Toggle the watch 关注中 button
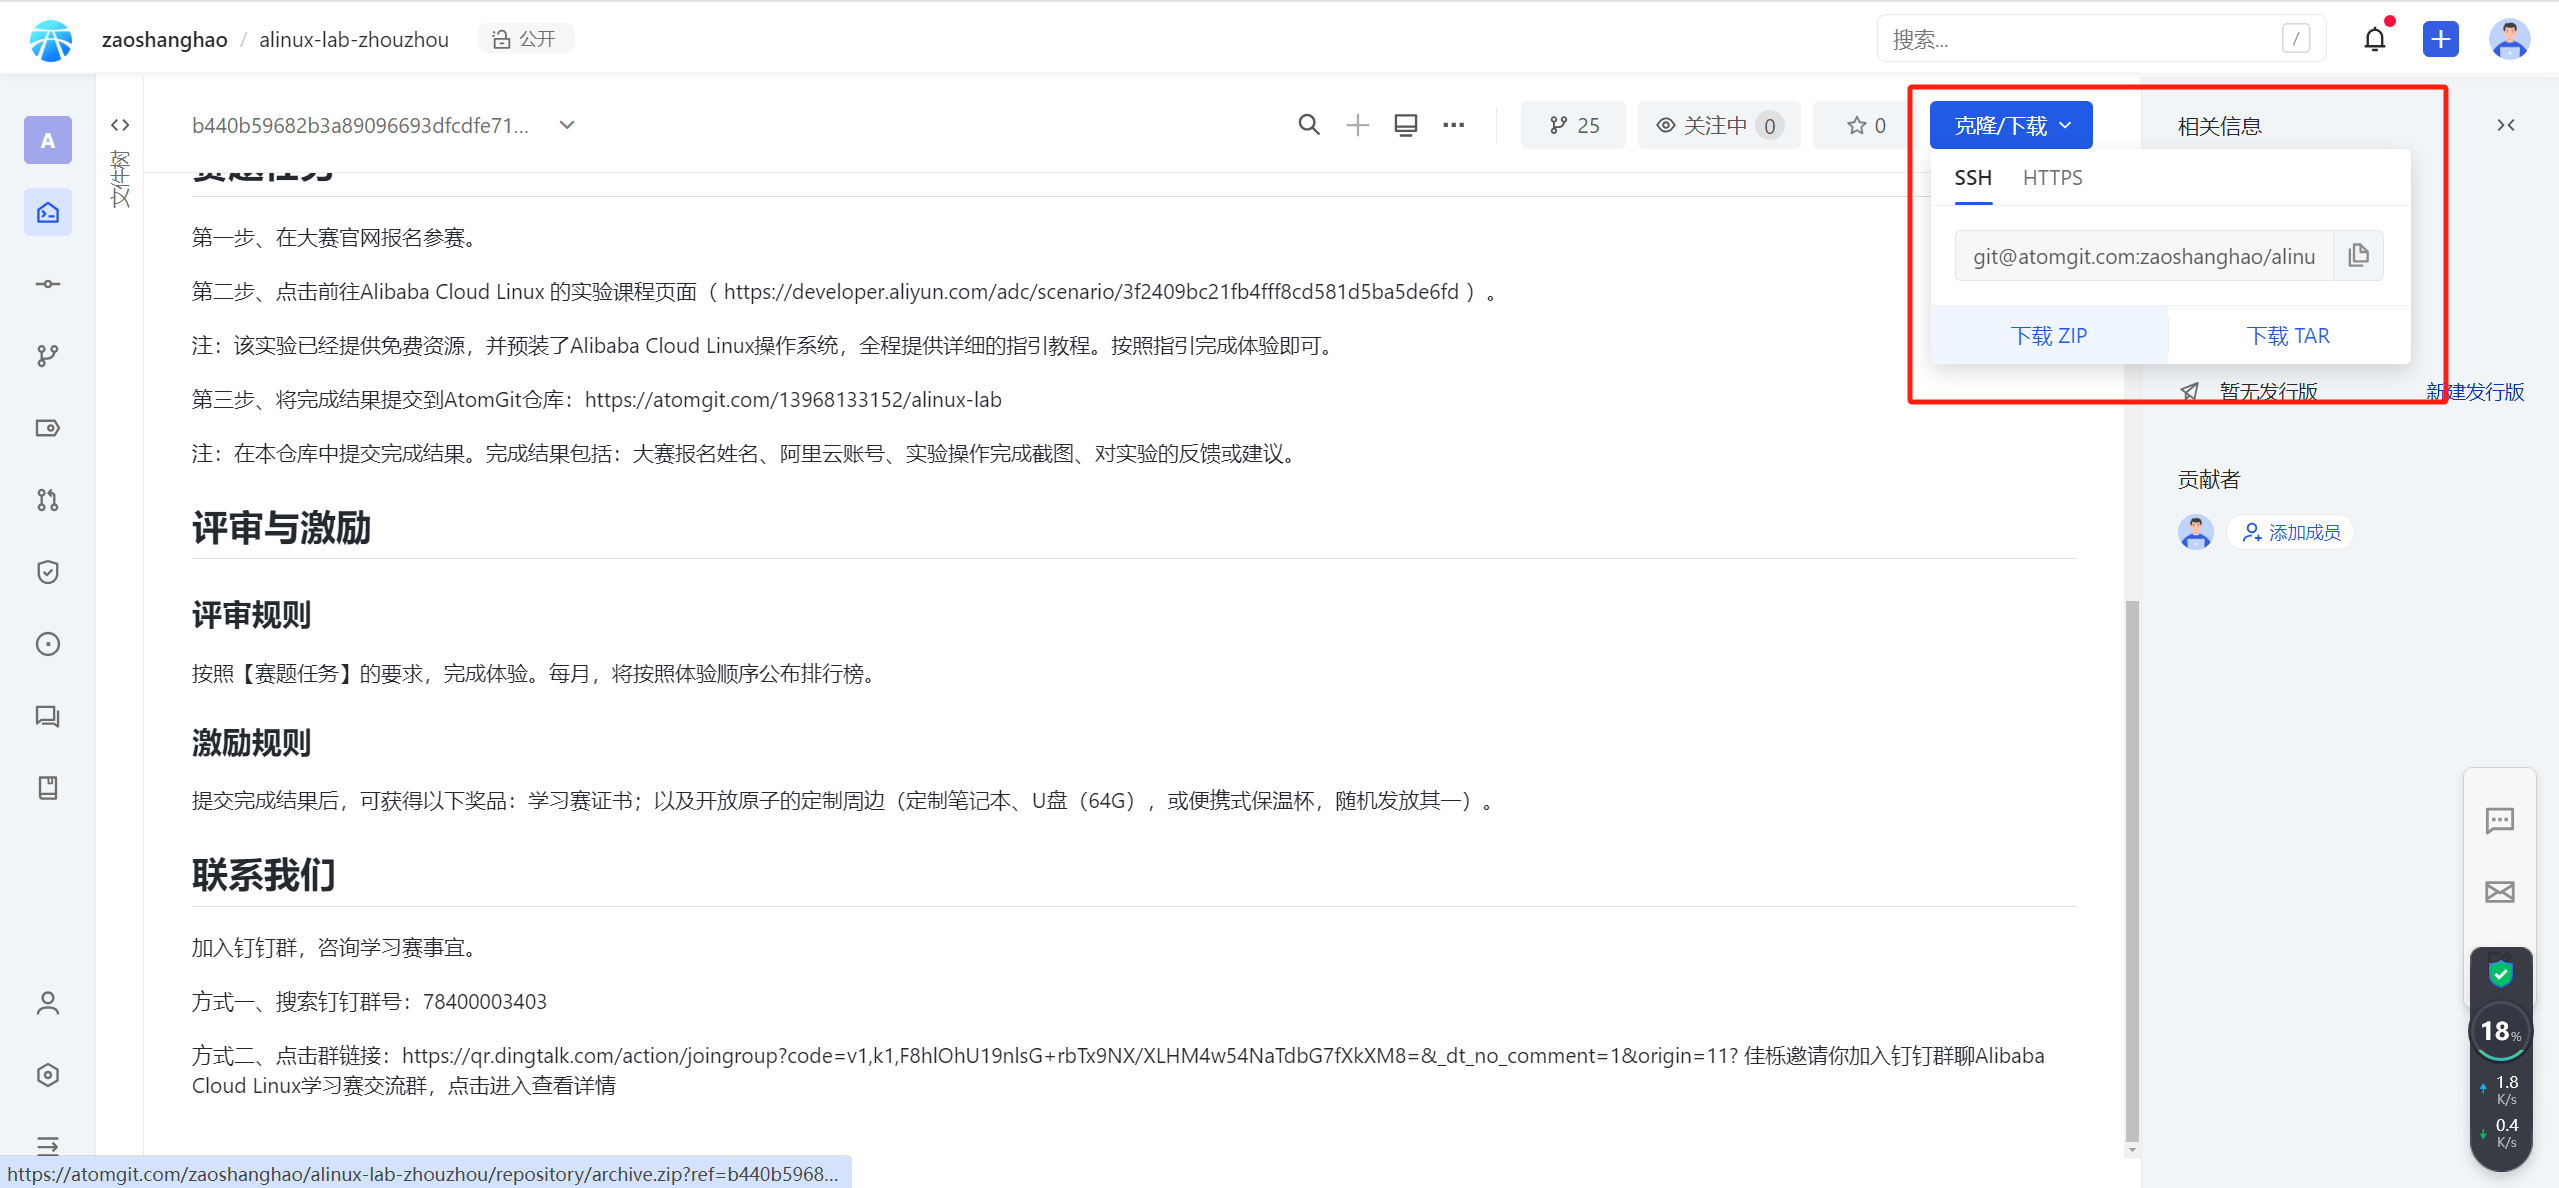 [1718, 125]
